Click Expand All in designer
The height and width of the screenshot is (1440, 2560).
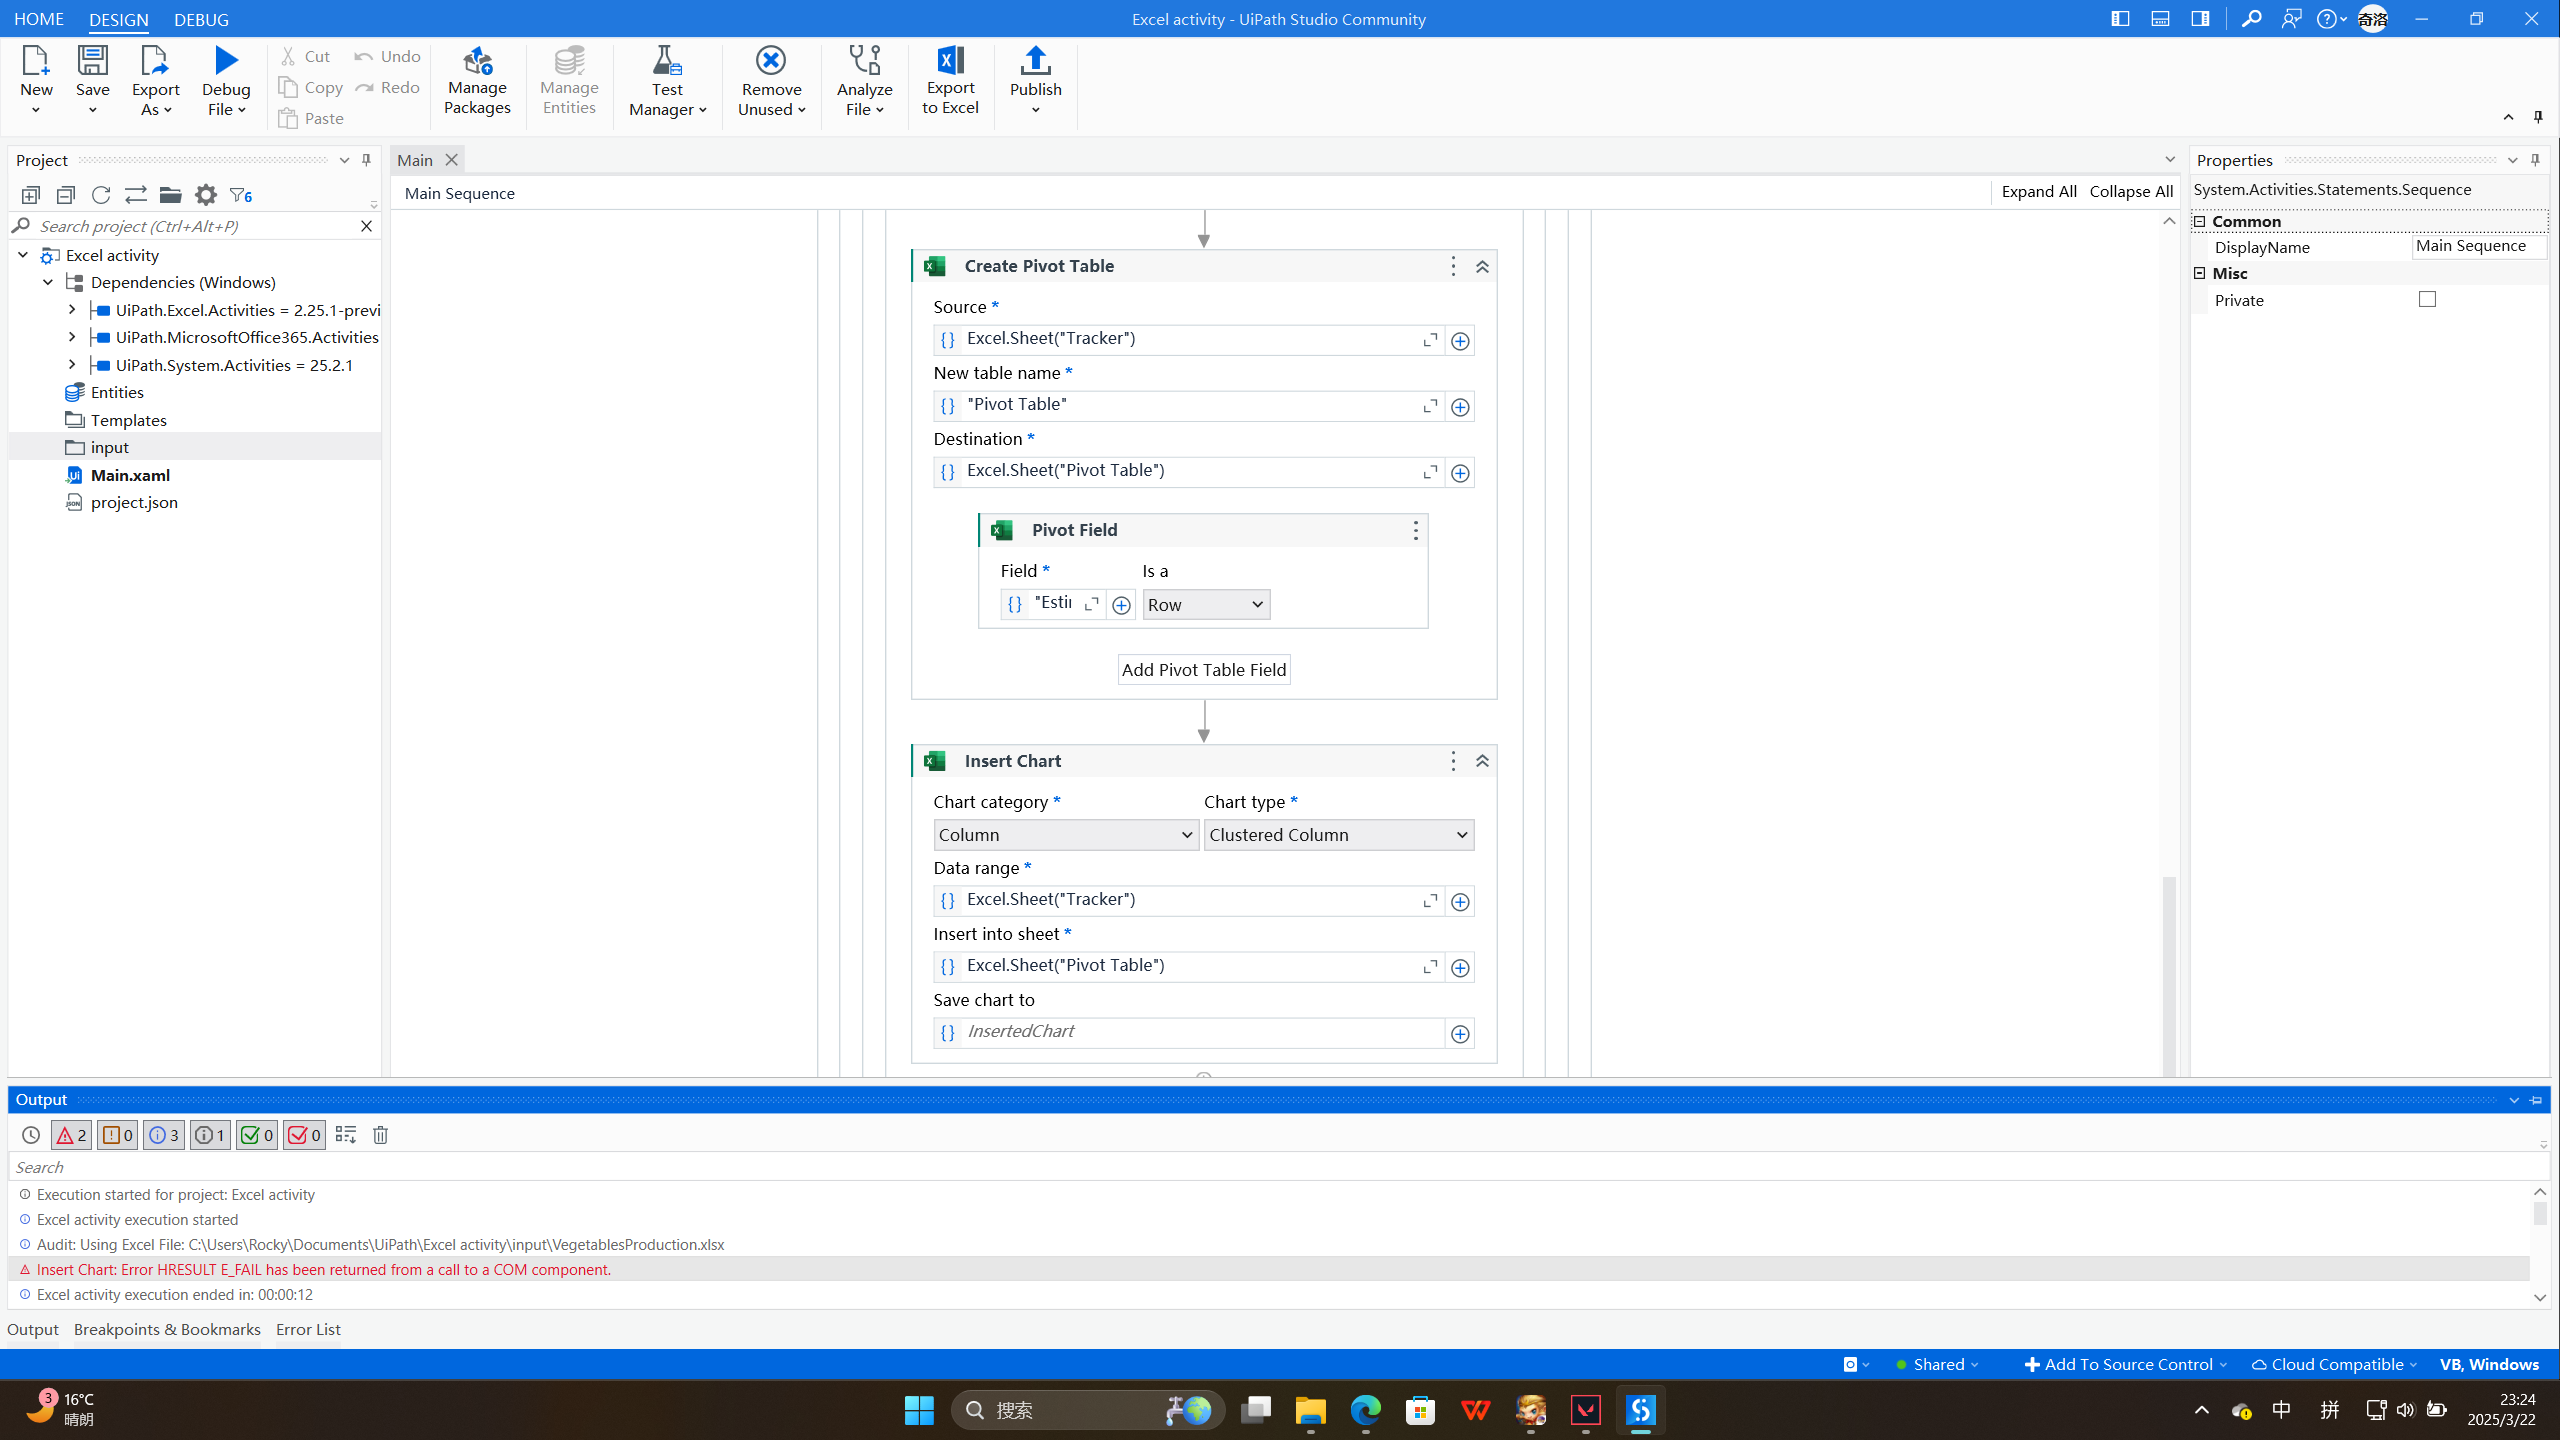pyautogui.click(x=2039, y=192)
